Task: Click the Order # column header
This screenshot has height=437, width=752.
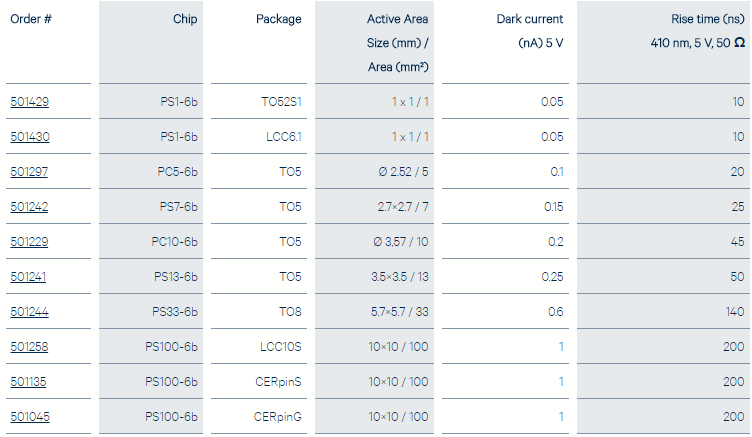Action: tap(31, 20)
